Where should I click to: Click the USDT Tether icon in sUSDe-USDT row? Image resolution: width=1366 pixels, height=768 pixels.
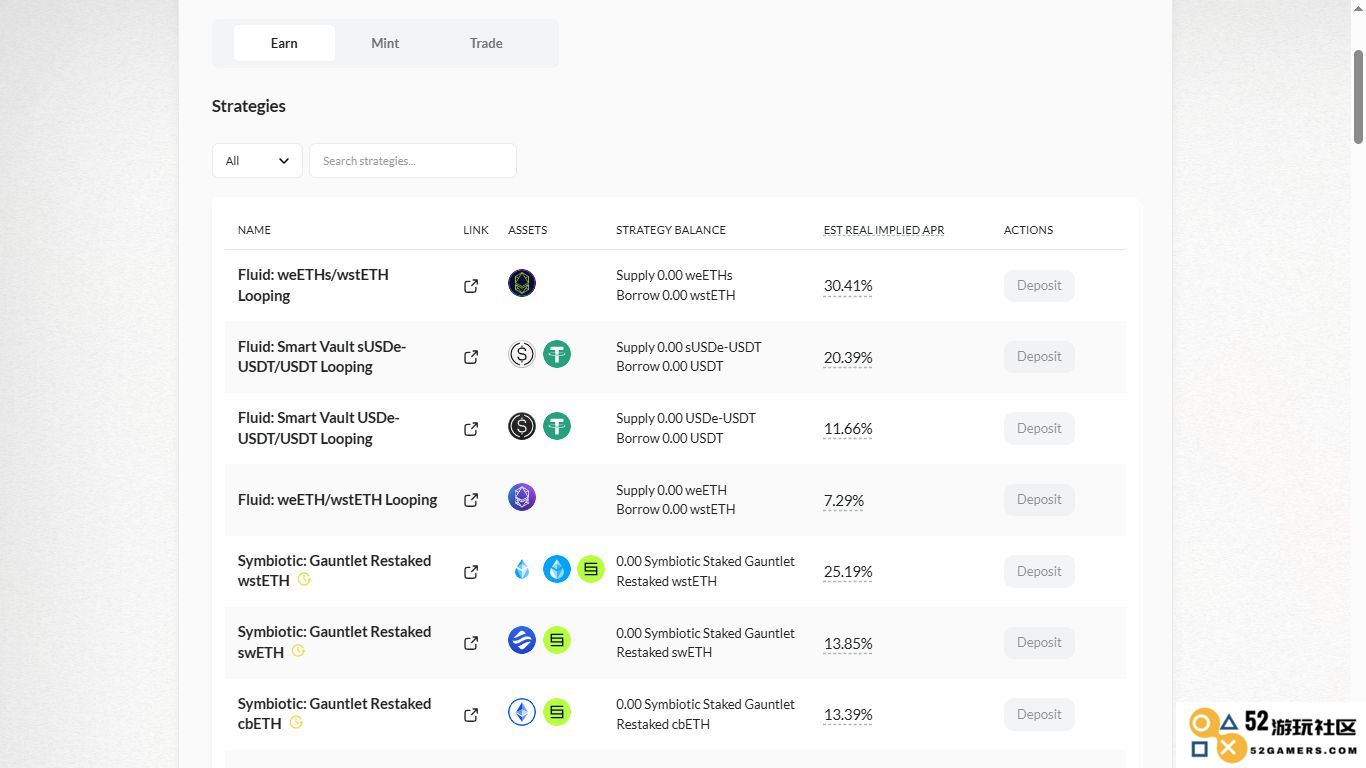pyautogui.click(x=557, y=354)
